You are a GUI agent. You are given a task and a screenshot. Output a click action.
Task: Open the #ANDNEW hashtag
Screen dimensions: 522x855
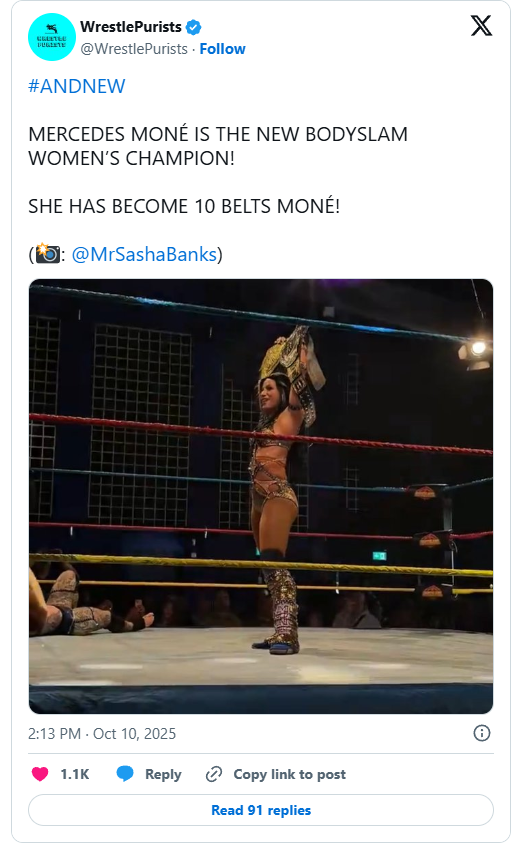(x=76, y=86)
